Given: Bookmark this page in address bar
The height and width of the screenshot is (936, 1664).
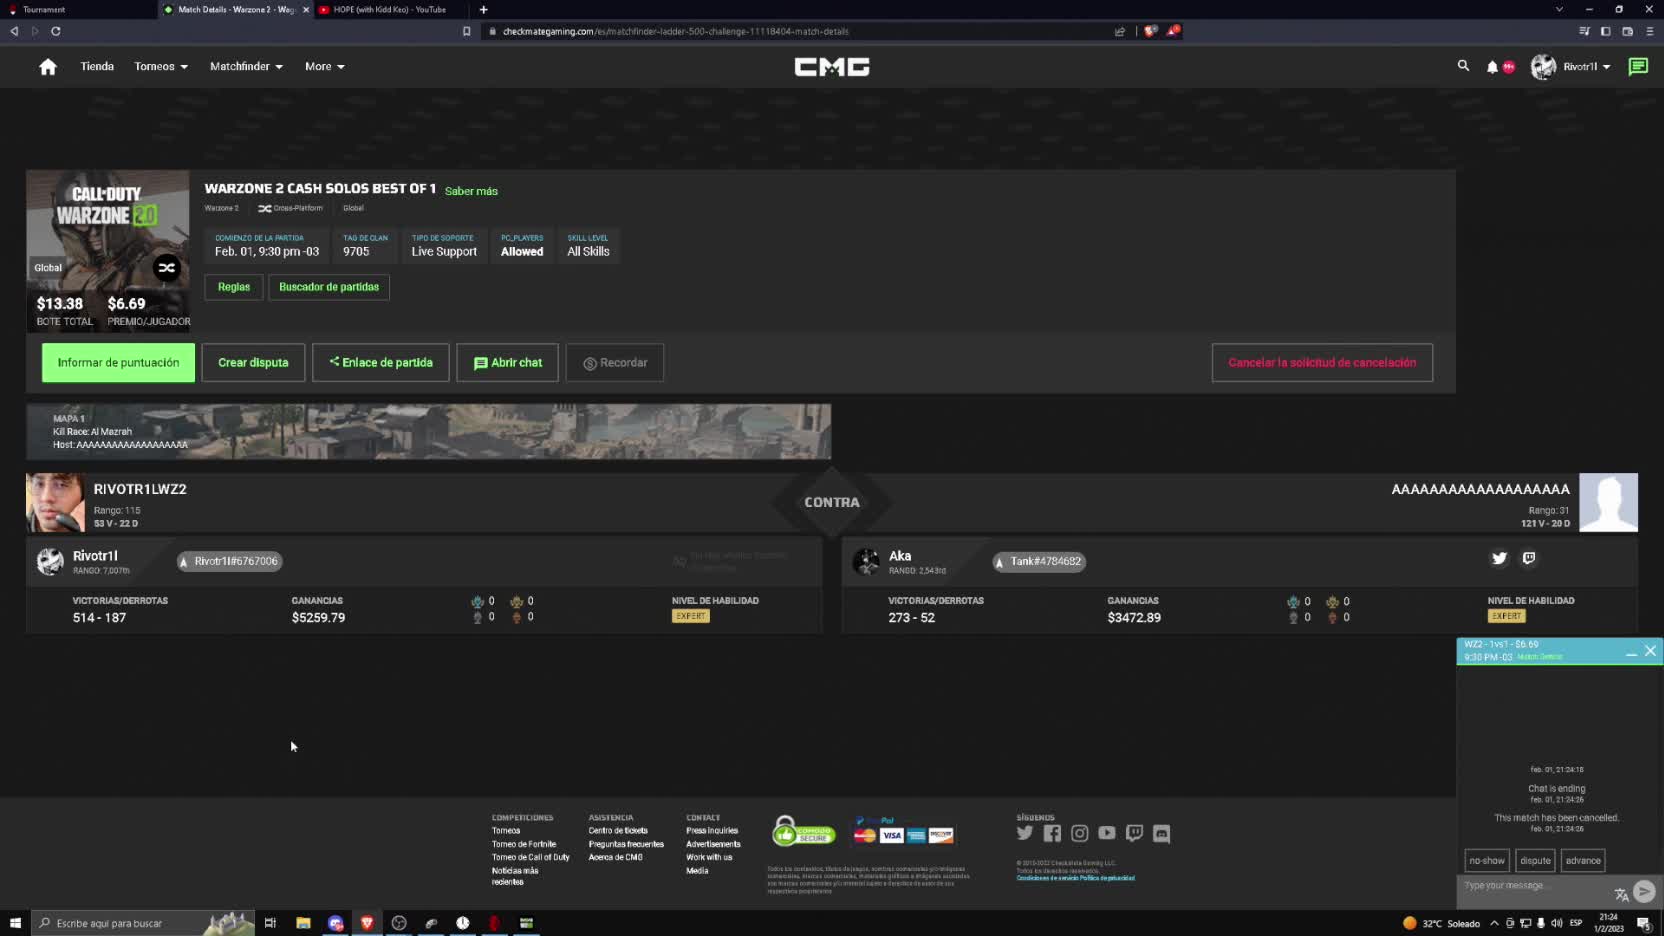Looking at the screenshot, I should 466,31.
